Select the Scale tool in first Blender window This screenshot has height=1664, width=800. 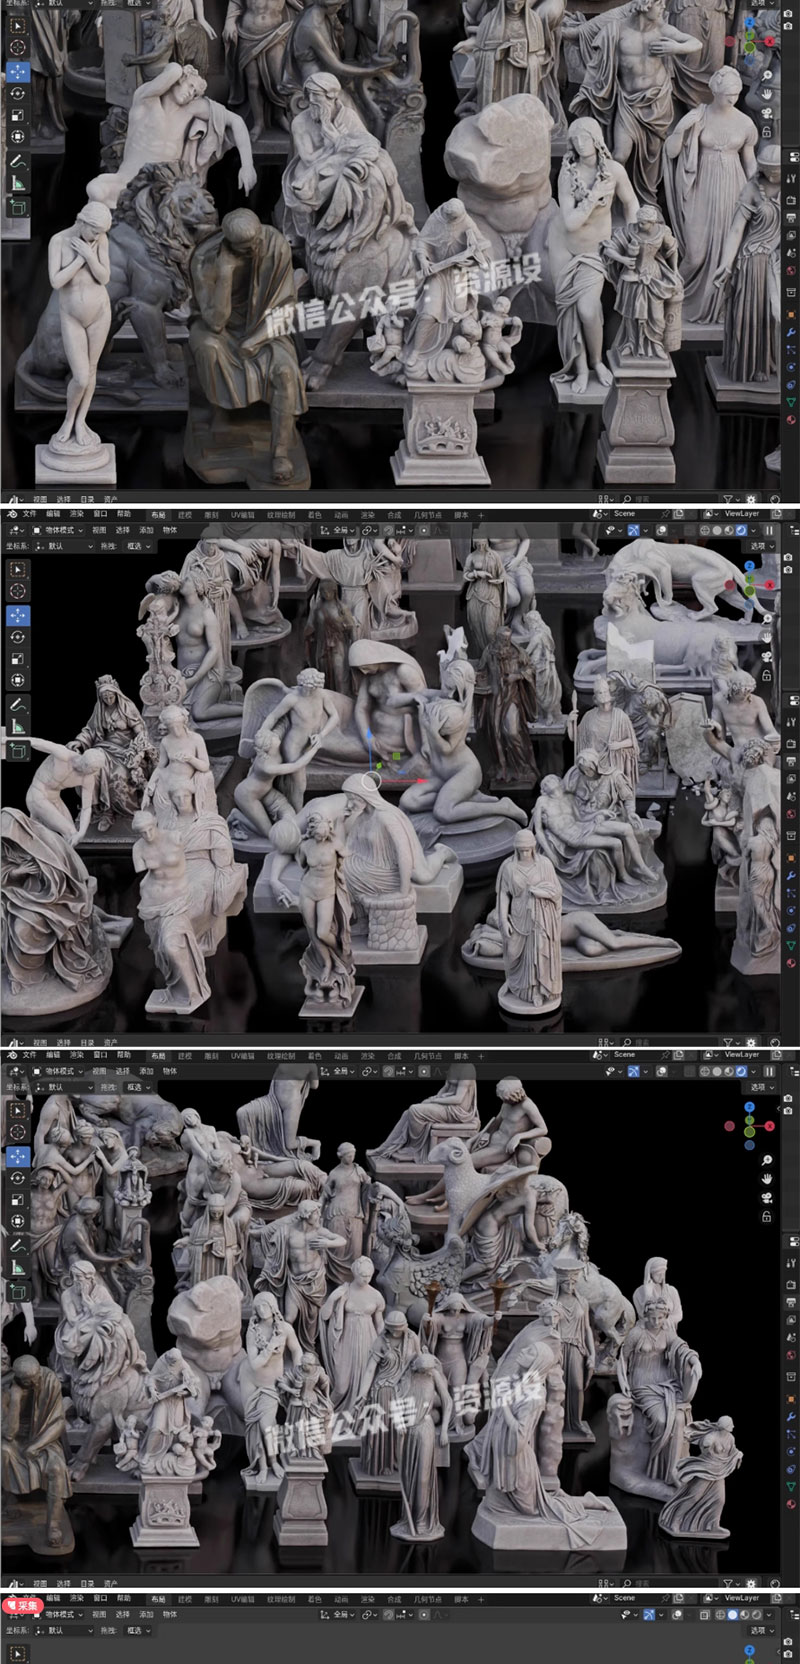pyautogui.click(x=17, y=115)
